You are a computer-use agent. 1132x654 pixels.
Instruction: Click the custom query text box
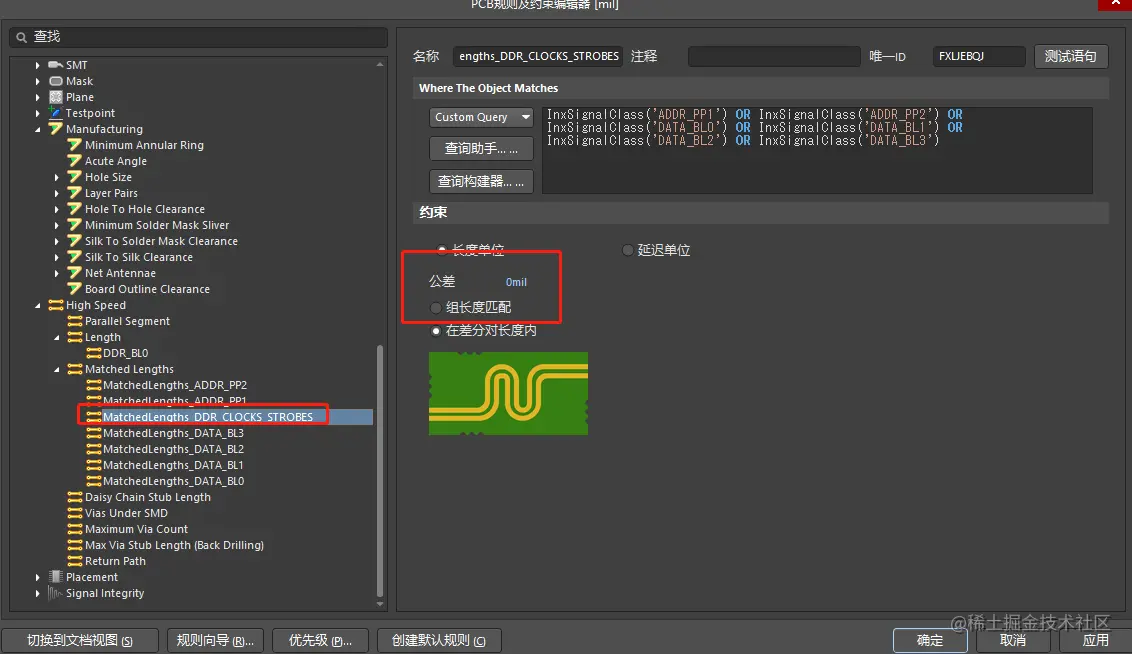pyautogui.click(x=817, y=150)
